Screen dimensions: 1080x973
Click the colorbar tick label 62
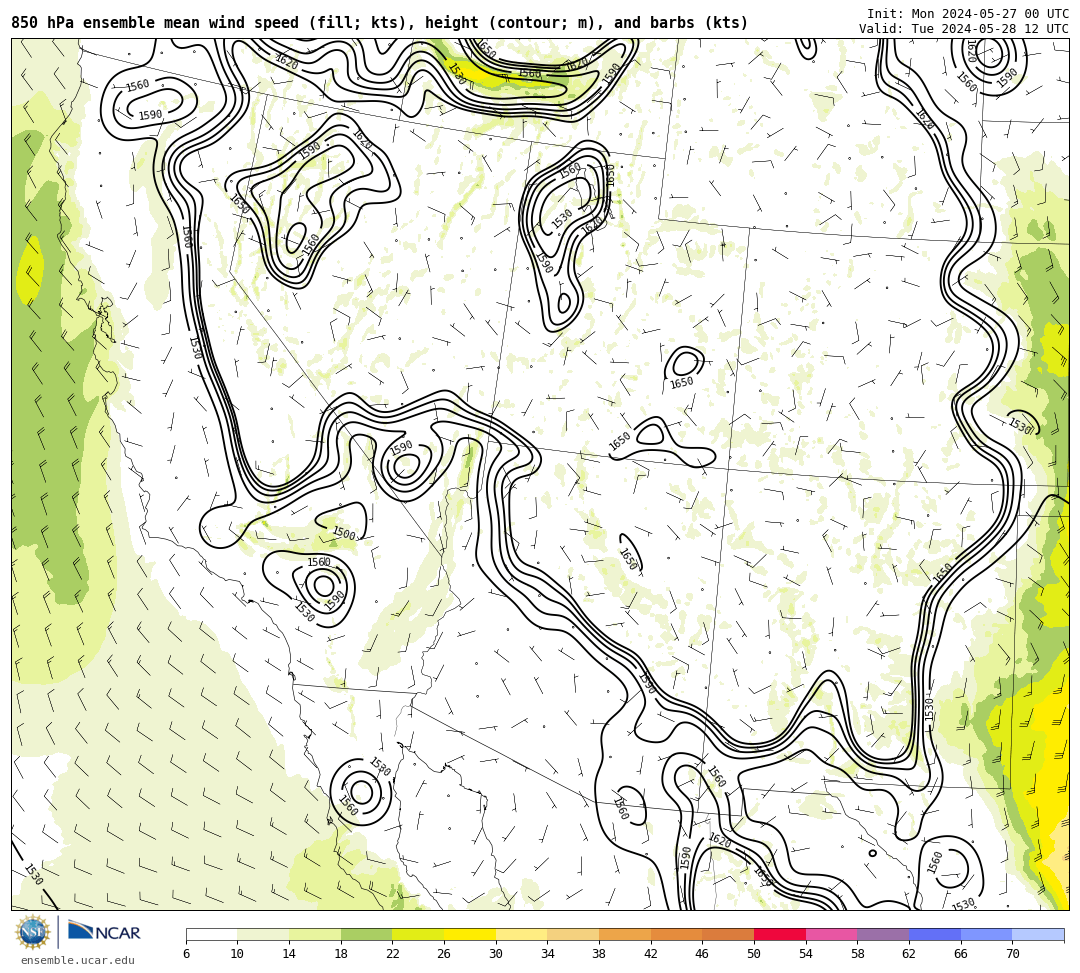[x=909, y=954]
